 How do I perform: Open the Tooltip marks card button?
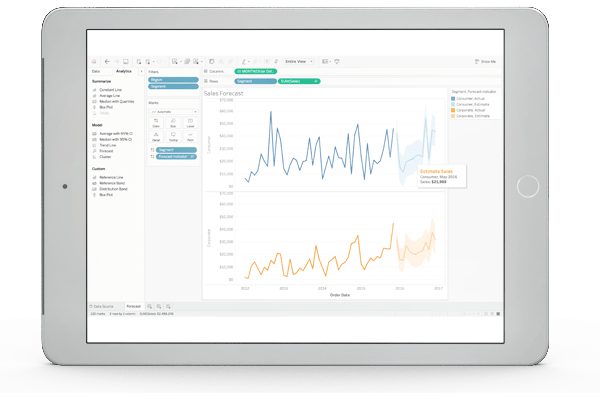(x=173, y=137)
